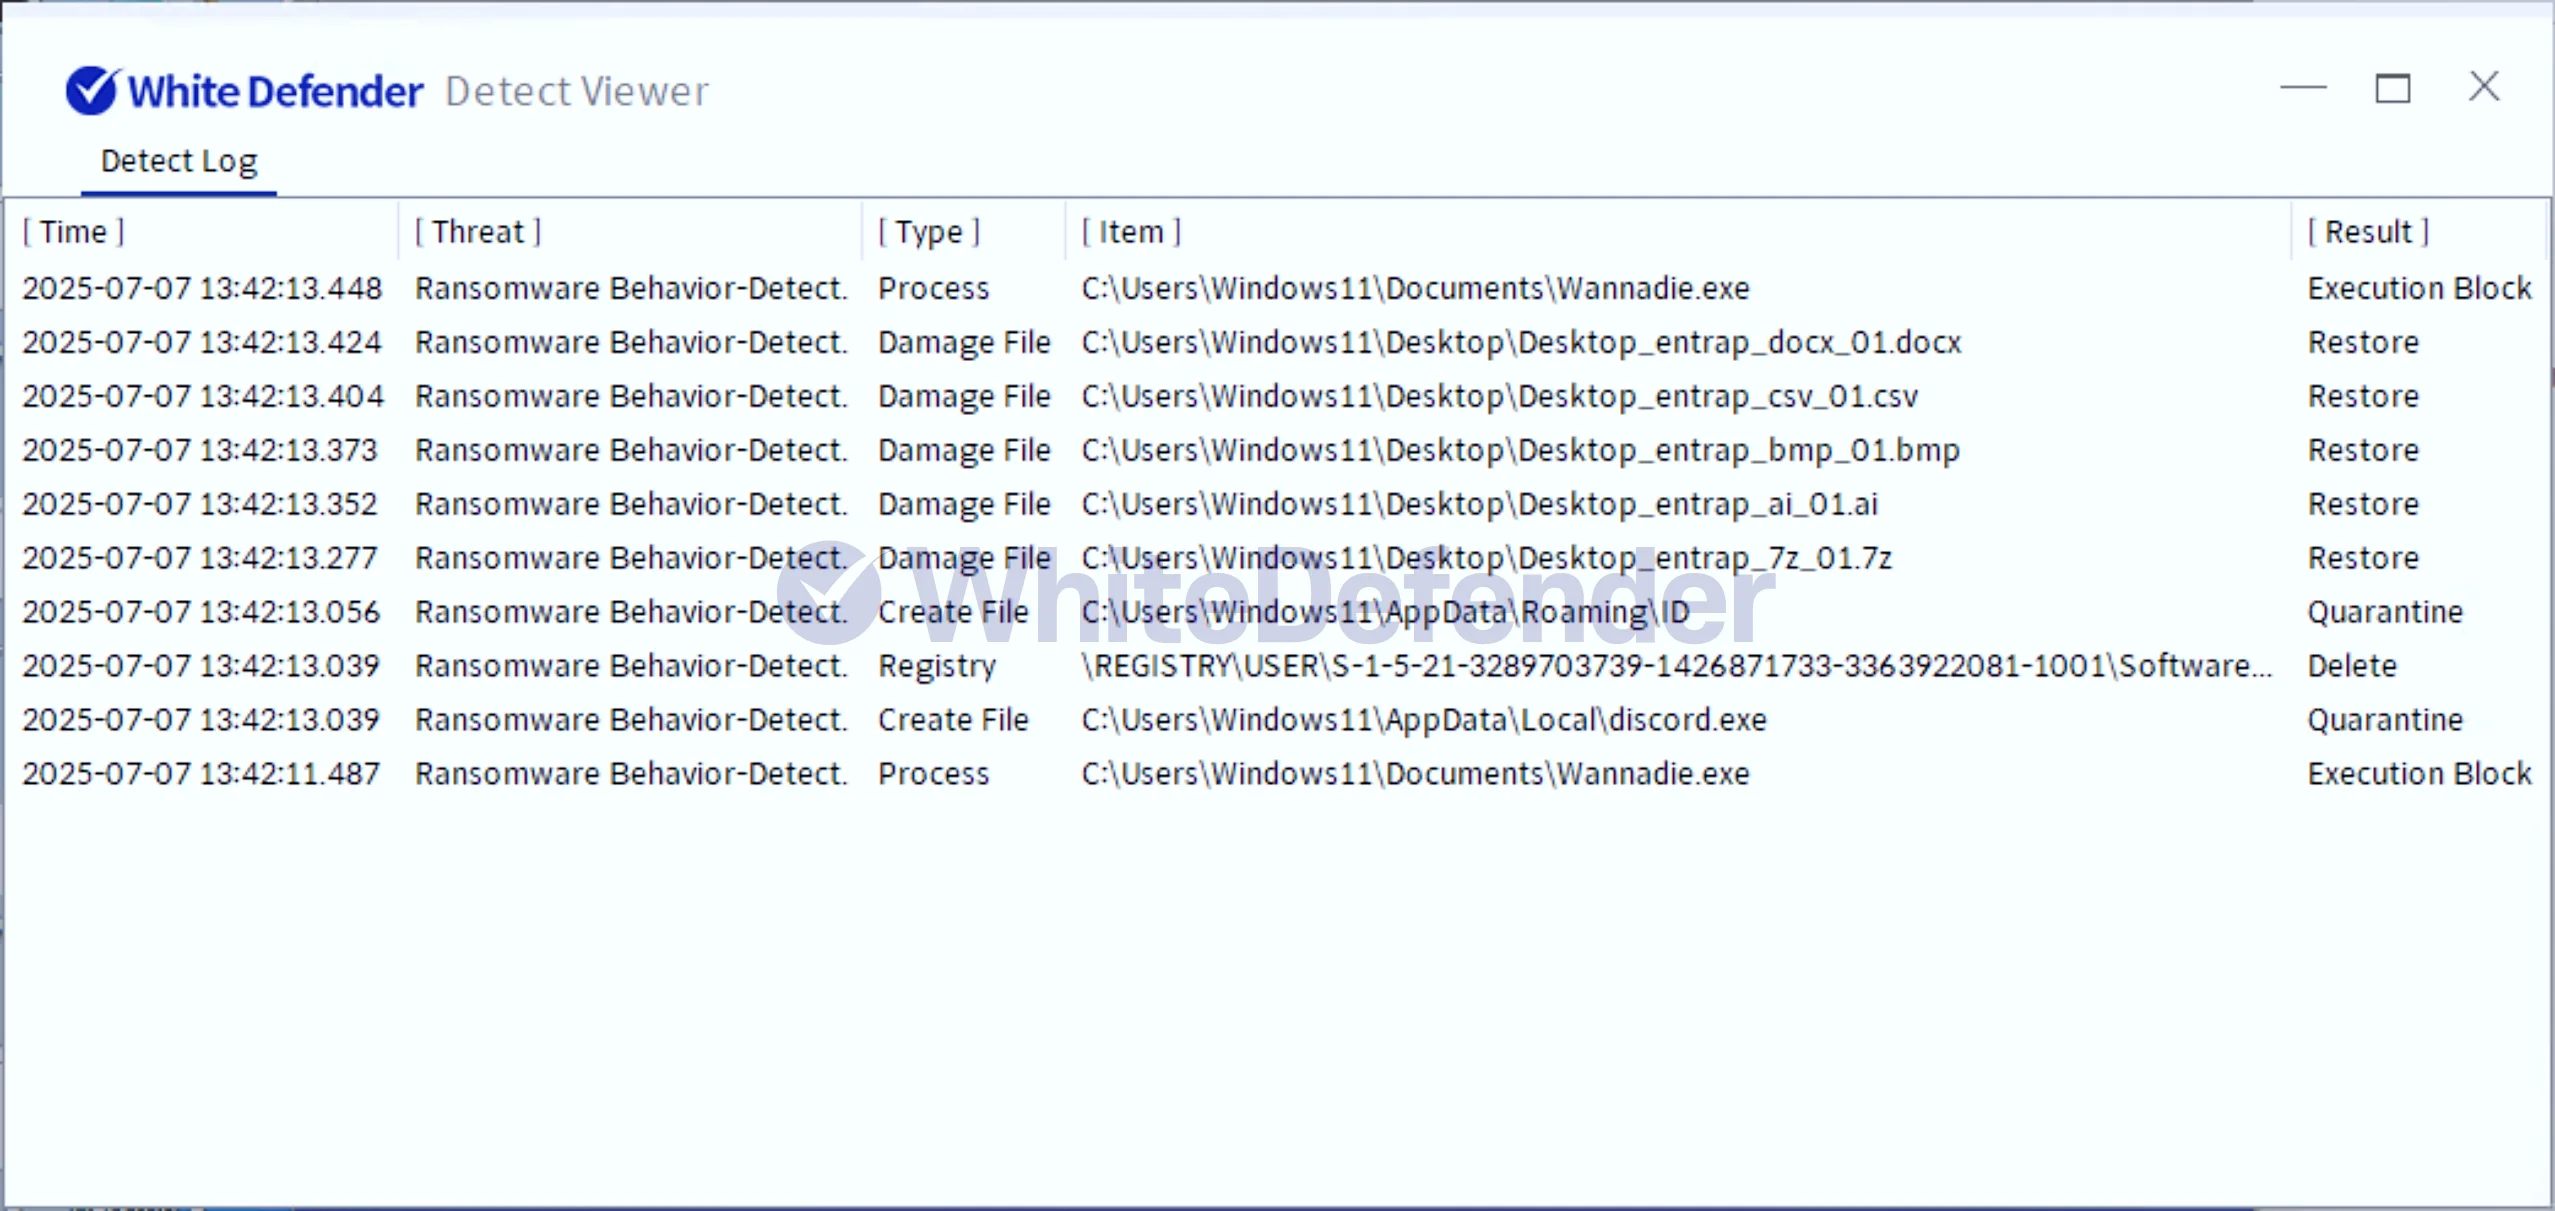Open the Detect Log tab

tap(179, 161)
